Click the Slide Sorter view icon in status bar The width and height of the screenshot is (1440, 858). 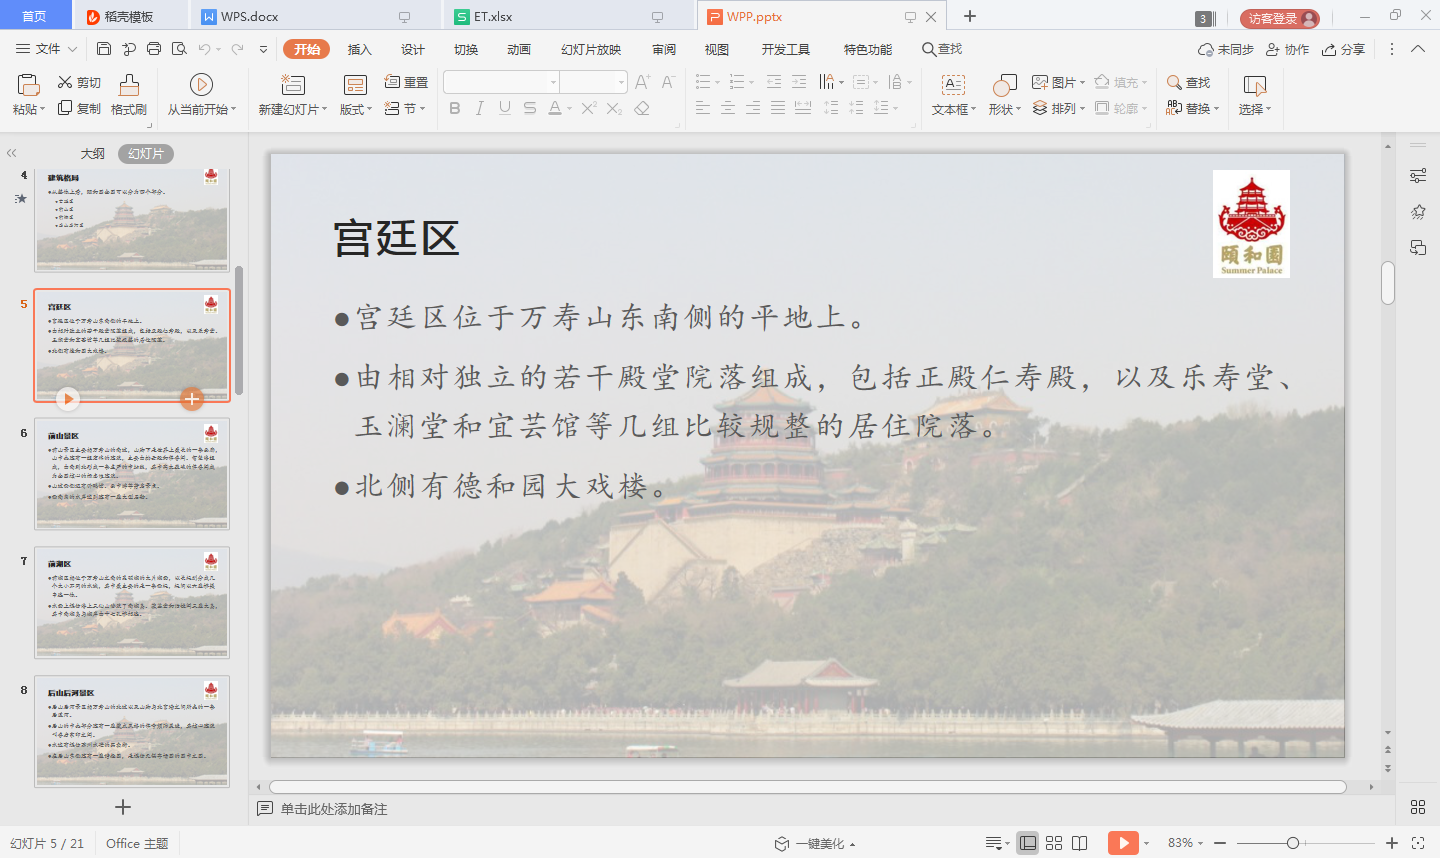1054,843
